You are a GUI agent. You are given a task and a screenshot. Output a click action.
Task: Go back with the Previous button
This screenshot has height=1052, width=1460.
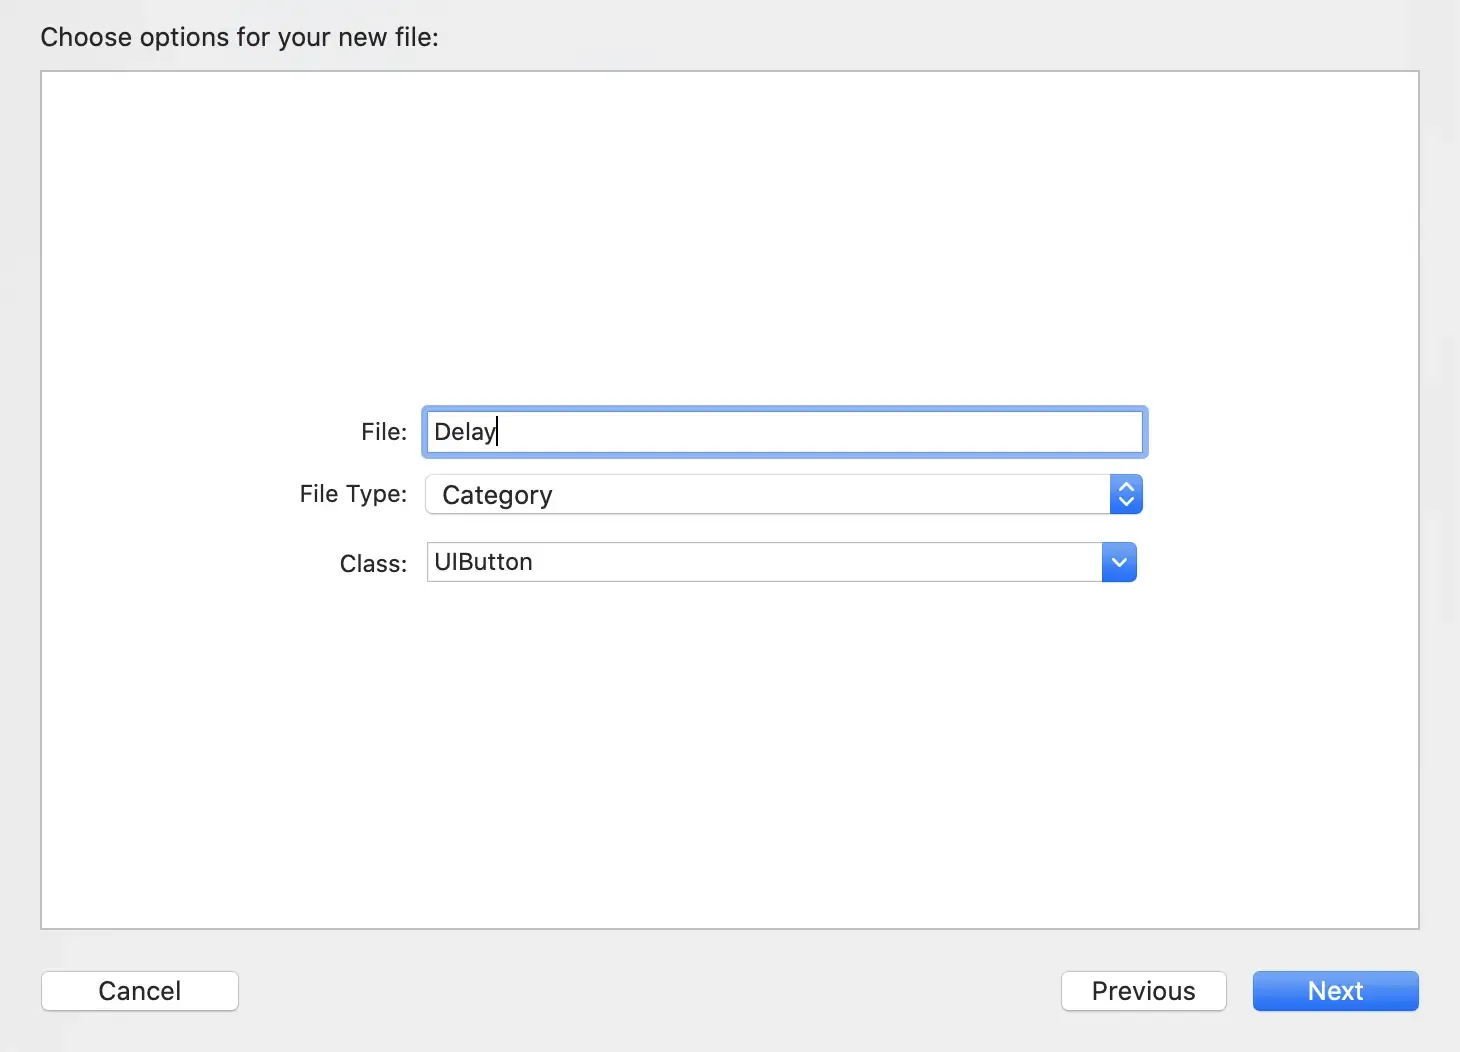[1143, 991]
